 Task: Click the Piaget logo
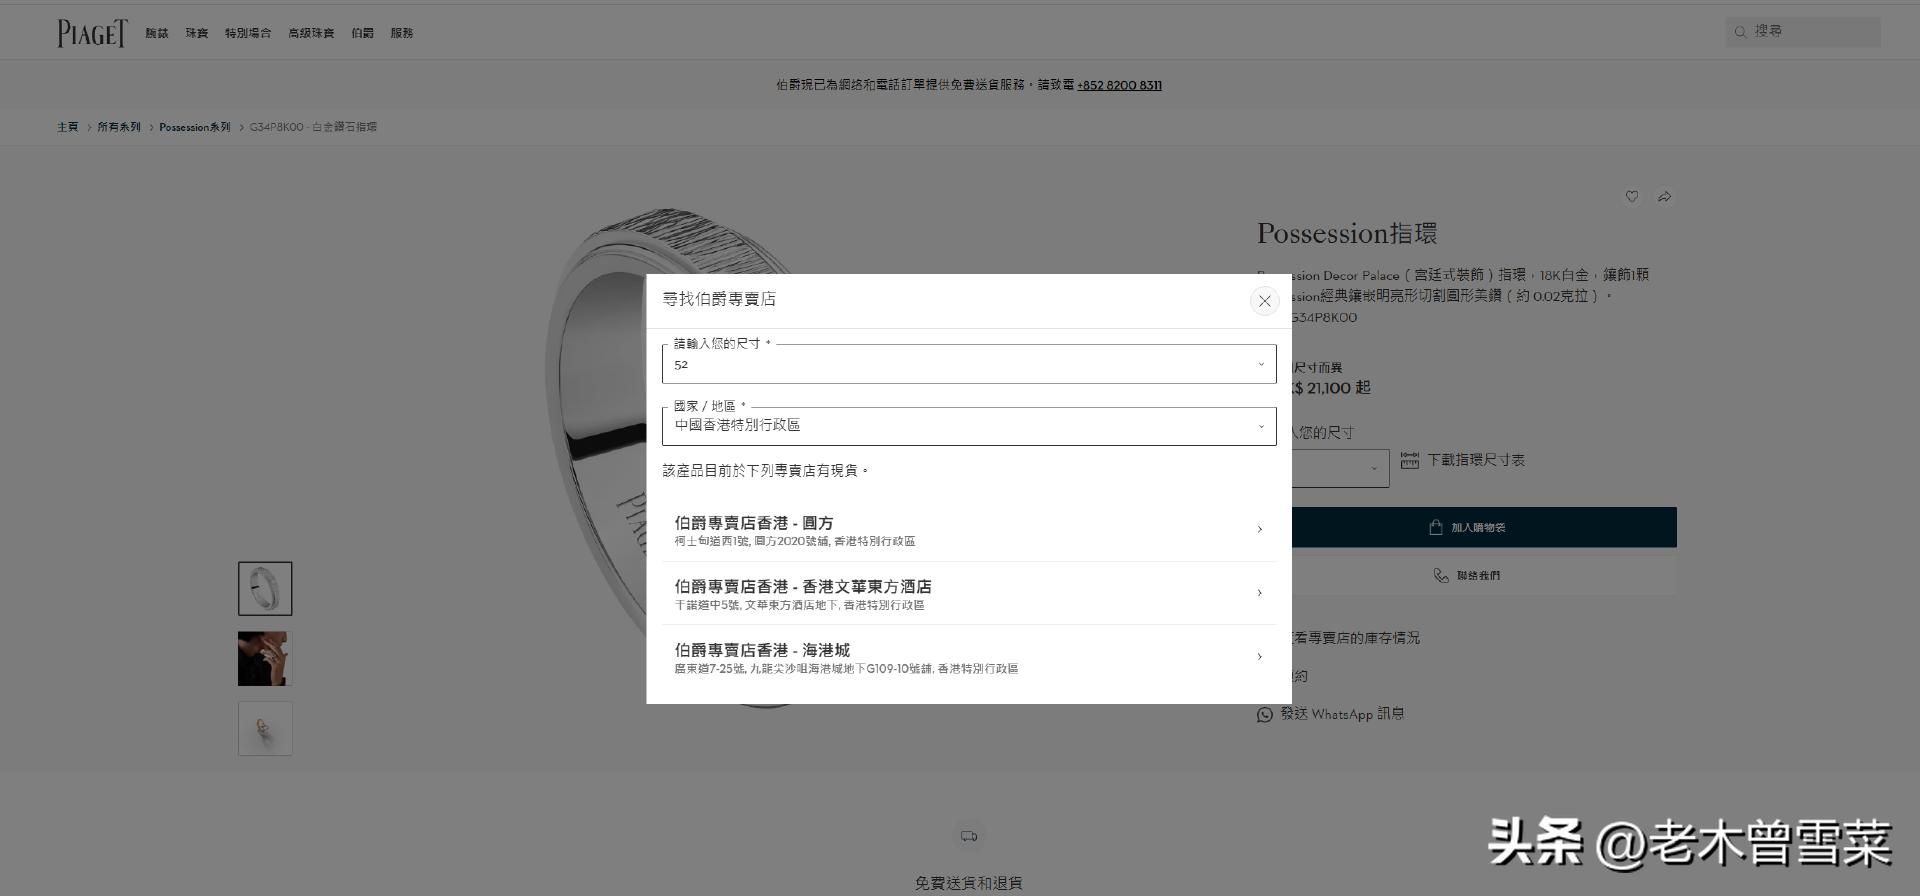pos(92,33)
